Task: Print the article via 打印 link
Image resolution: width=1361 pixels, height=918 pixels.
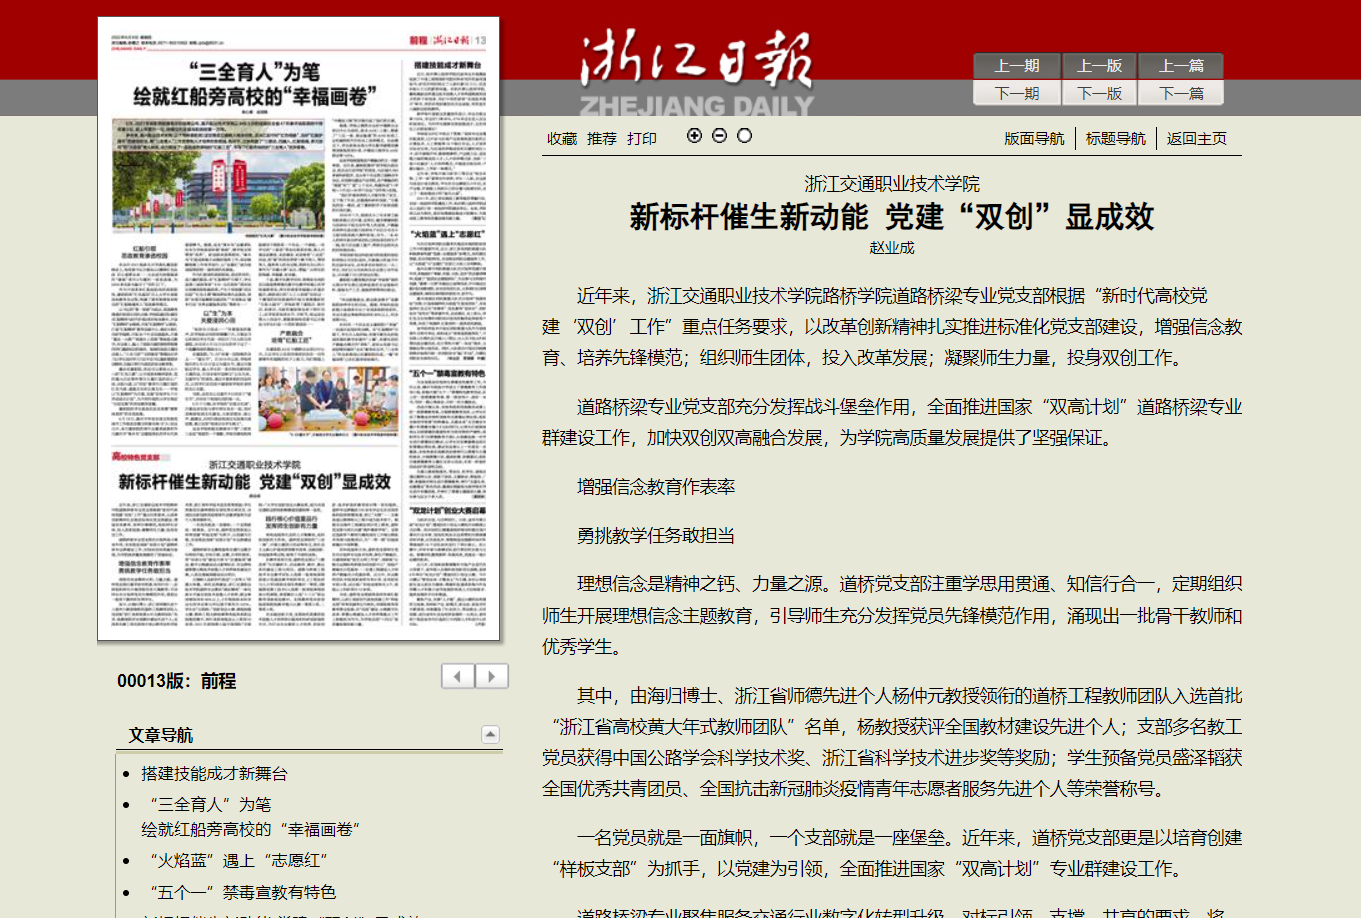Action: (x=642, y=139)
